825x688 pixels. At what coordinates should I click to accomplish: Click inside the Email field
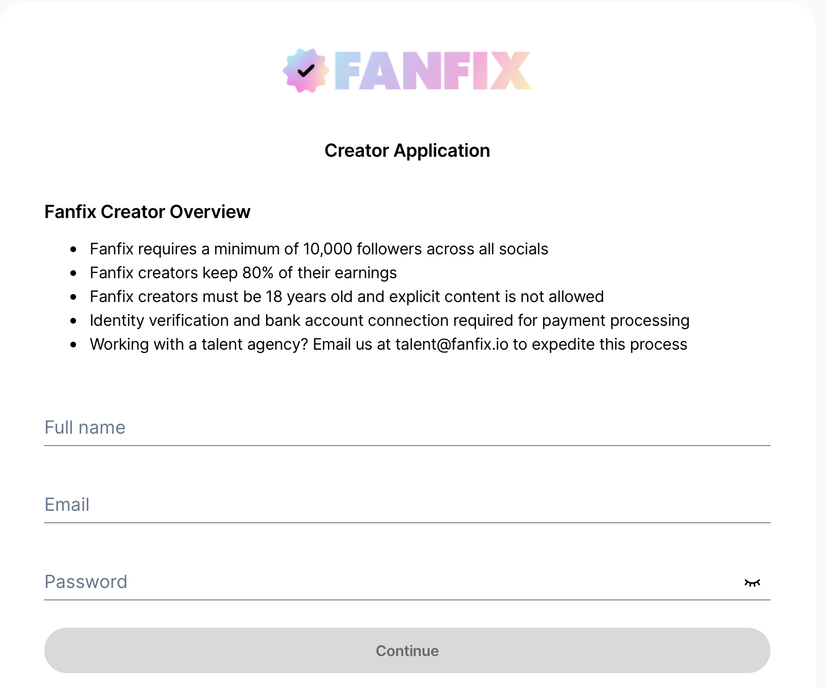pyautogui.click(x=400, y=505)
